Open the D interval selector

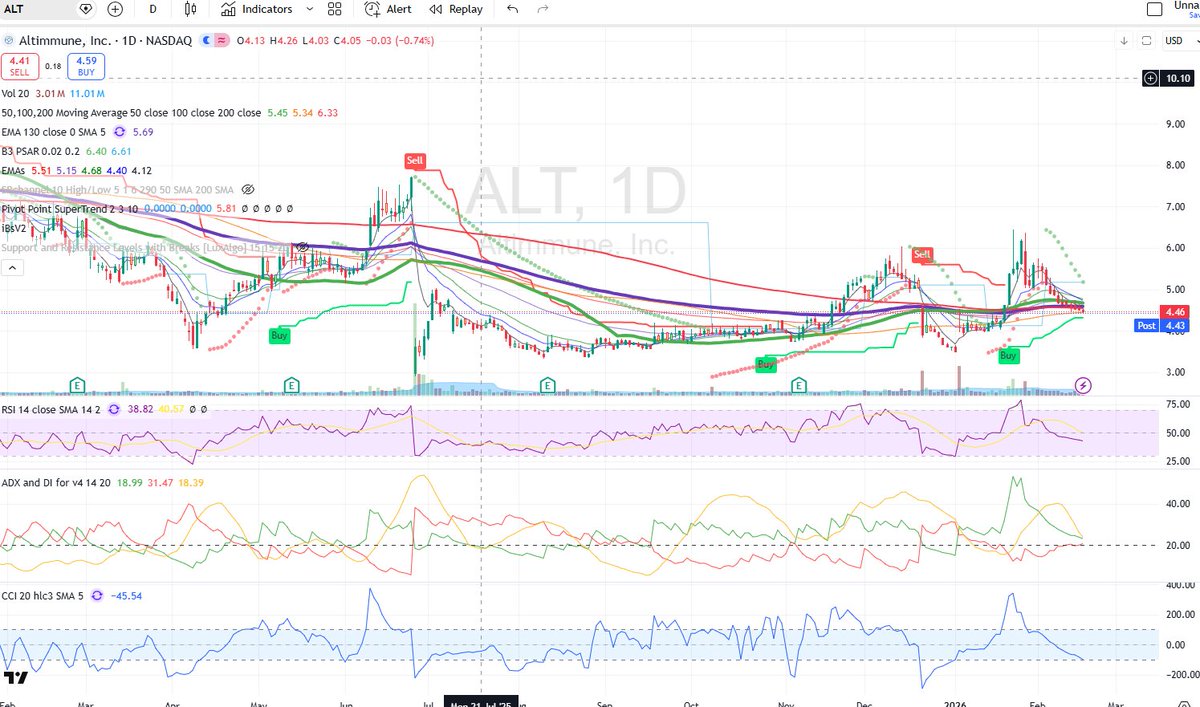[153, 9]
